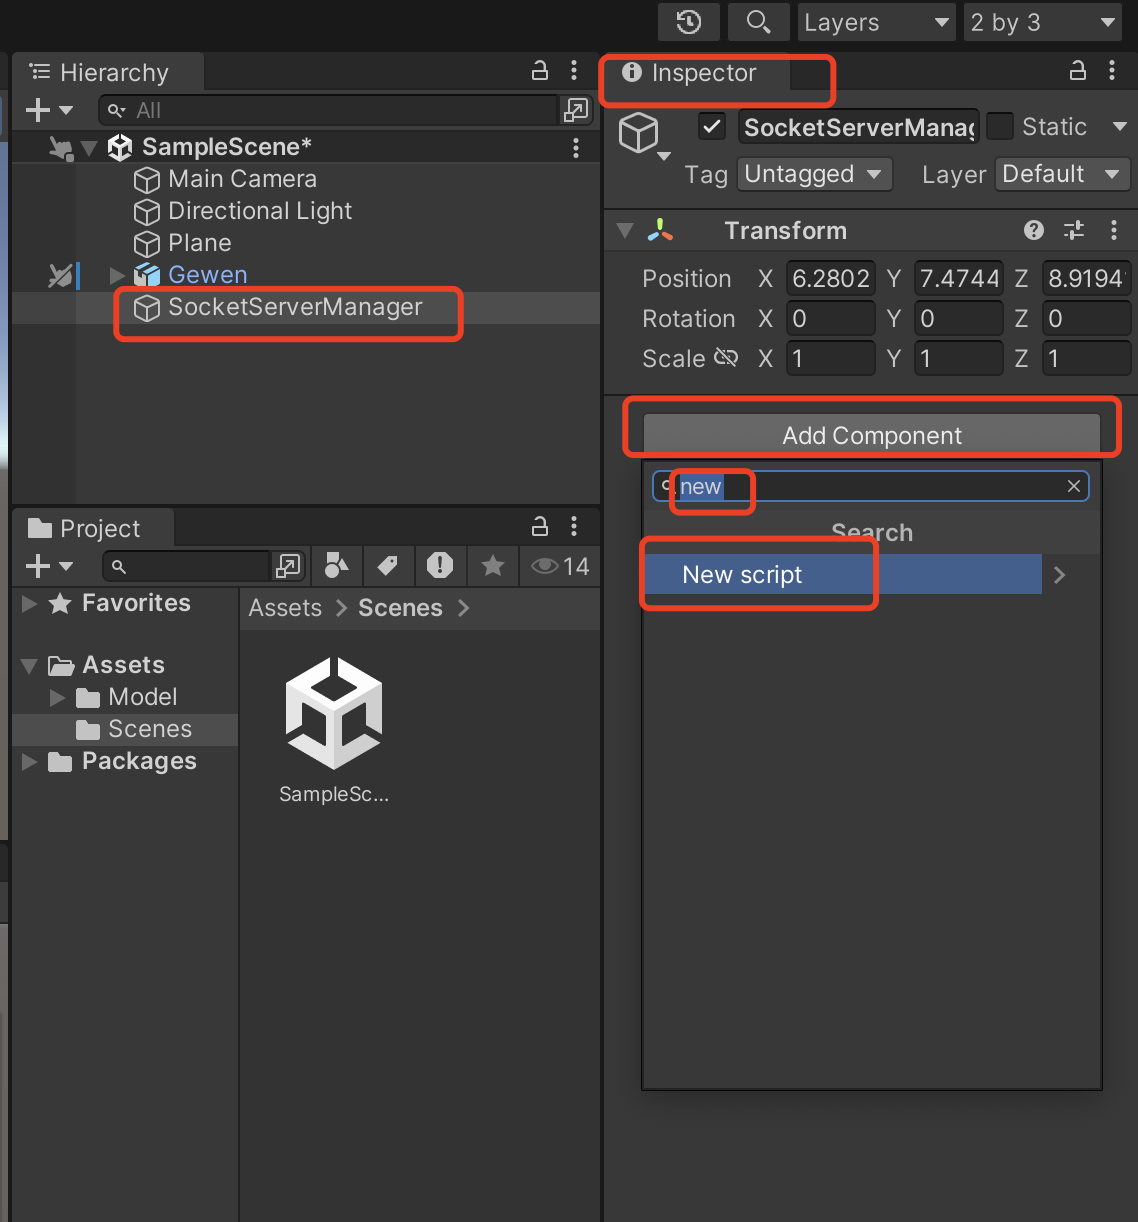Toggle the Inspector panel lock
Screen dimensions: 1138x1222
[1078, 70]
